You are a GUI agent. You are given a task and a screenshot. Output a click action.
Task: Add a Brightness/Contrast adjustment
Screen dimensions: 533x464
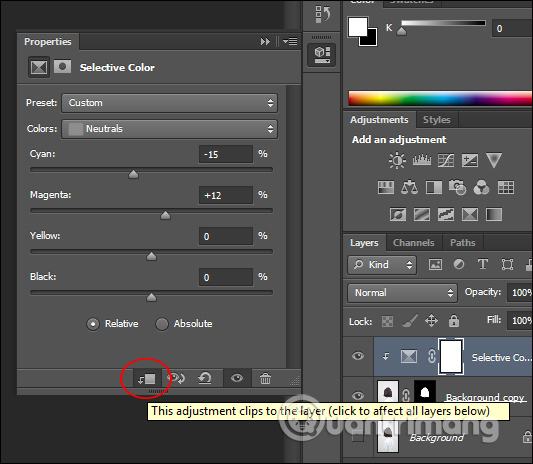pos(397,160)
